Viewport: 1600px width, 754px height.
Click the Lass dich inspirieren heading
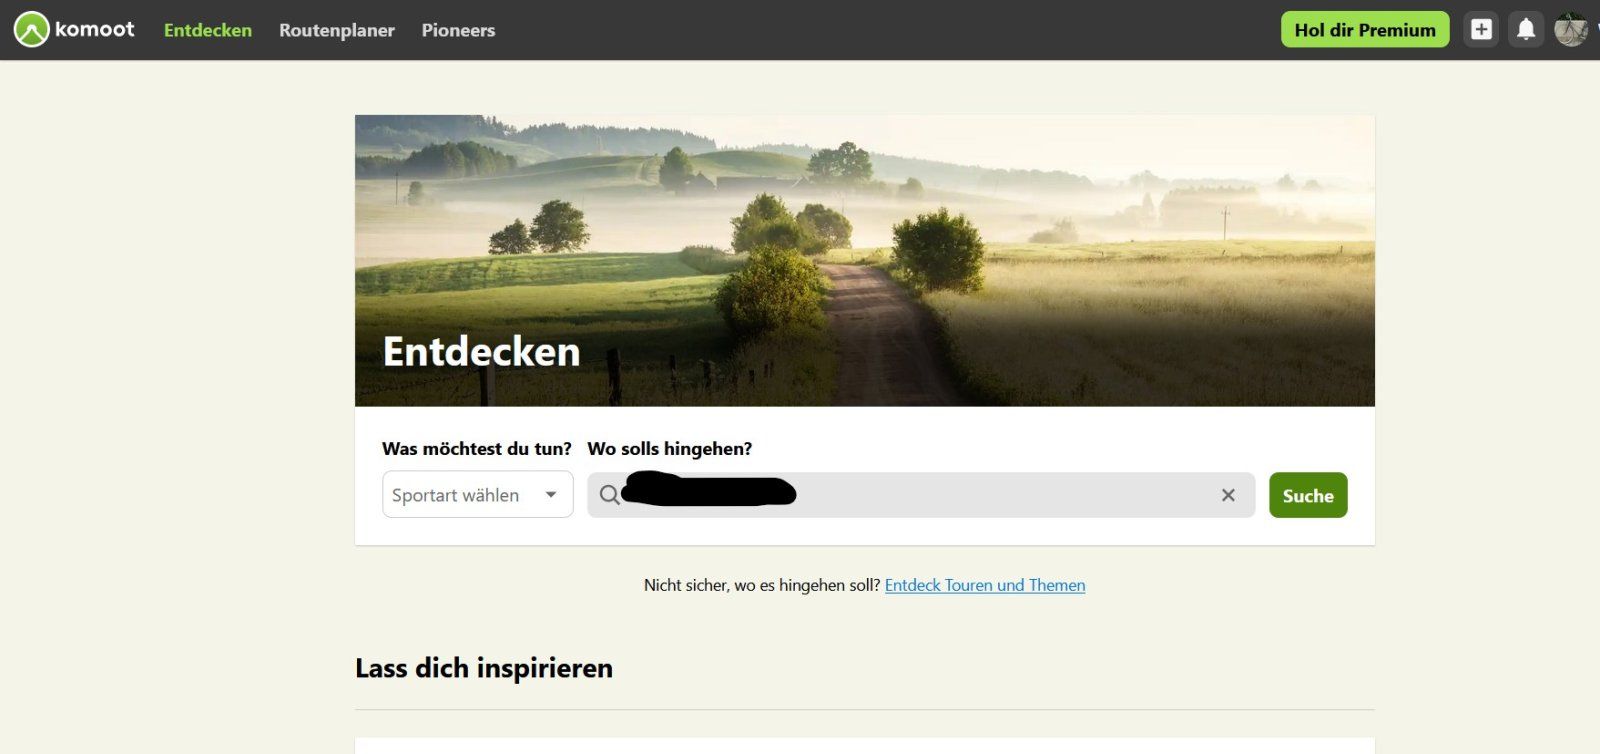click(x=484, y=668)
